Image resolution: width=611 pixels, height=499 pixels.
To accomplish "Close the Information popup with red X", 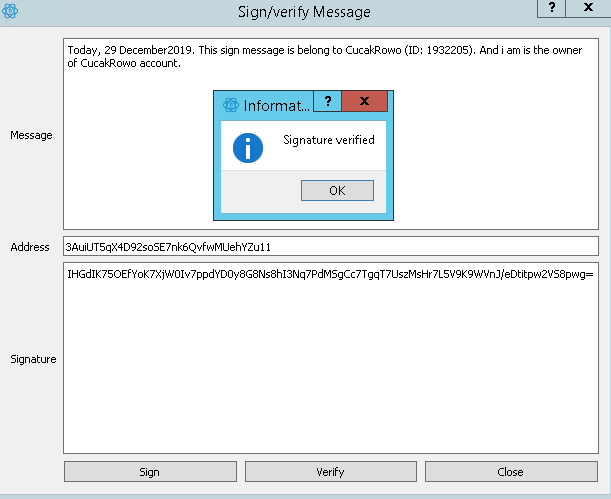I will pos(365,101).
